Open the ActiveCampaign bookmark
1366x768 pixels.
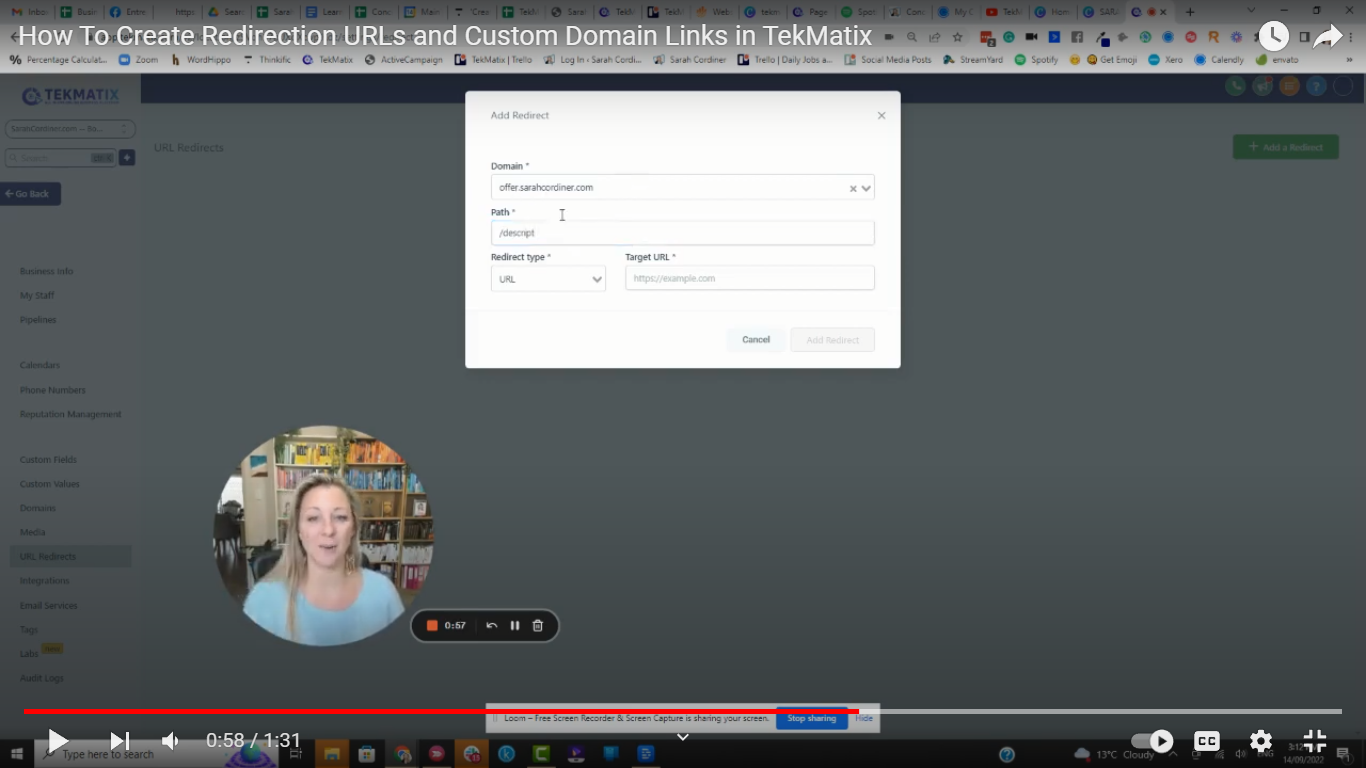[403, 60]
